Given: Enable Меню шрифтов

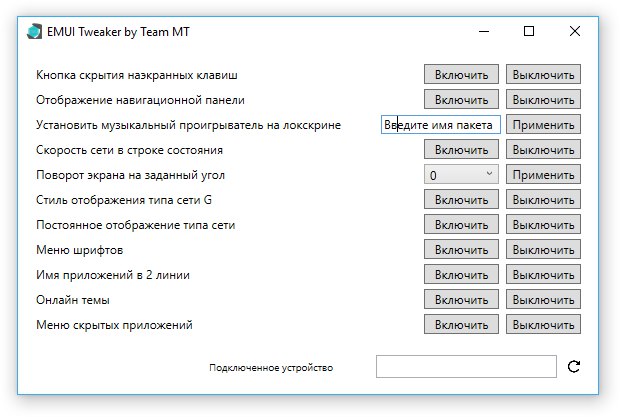Looking at the screenshot, I should (461, 249).
